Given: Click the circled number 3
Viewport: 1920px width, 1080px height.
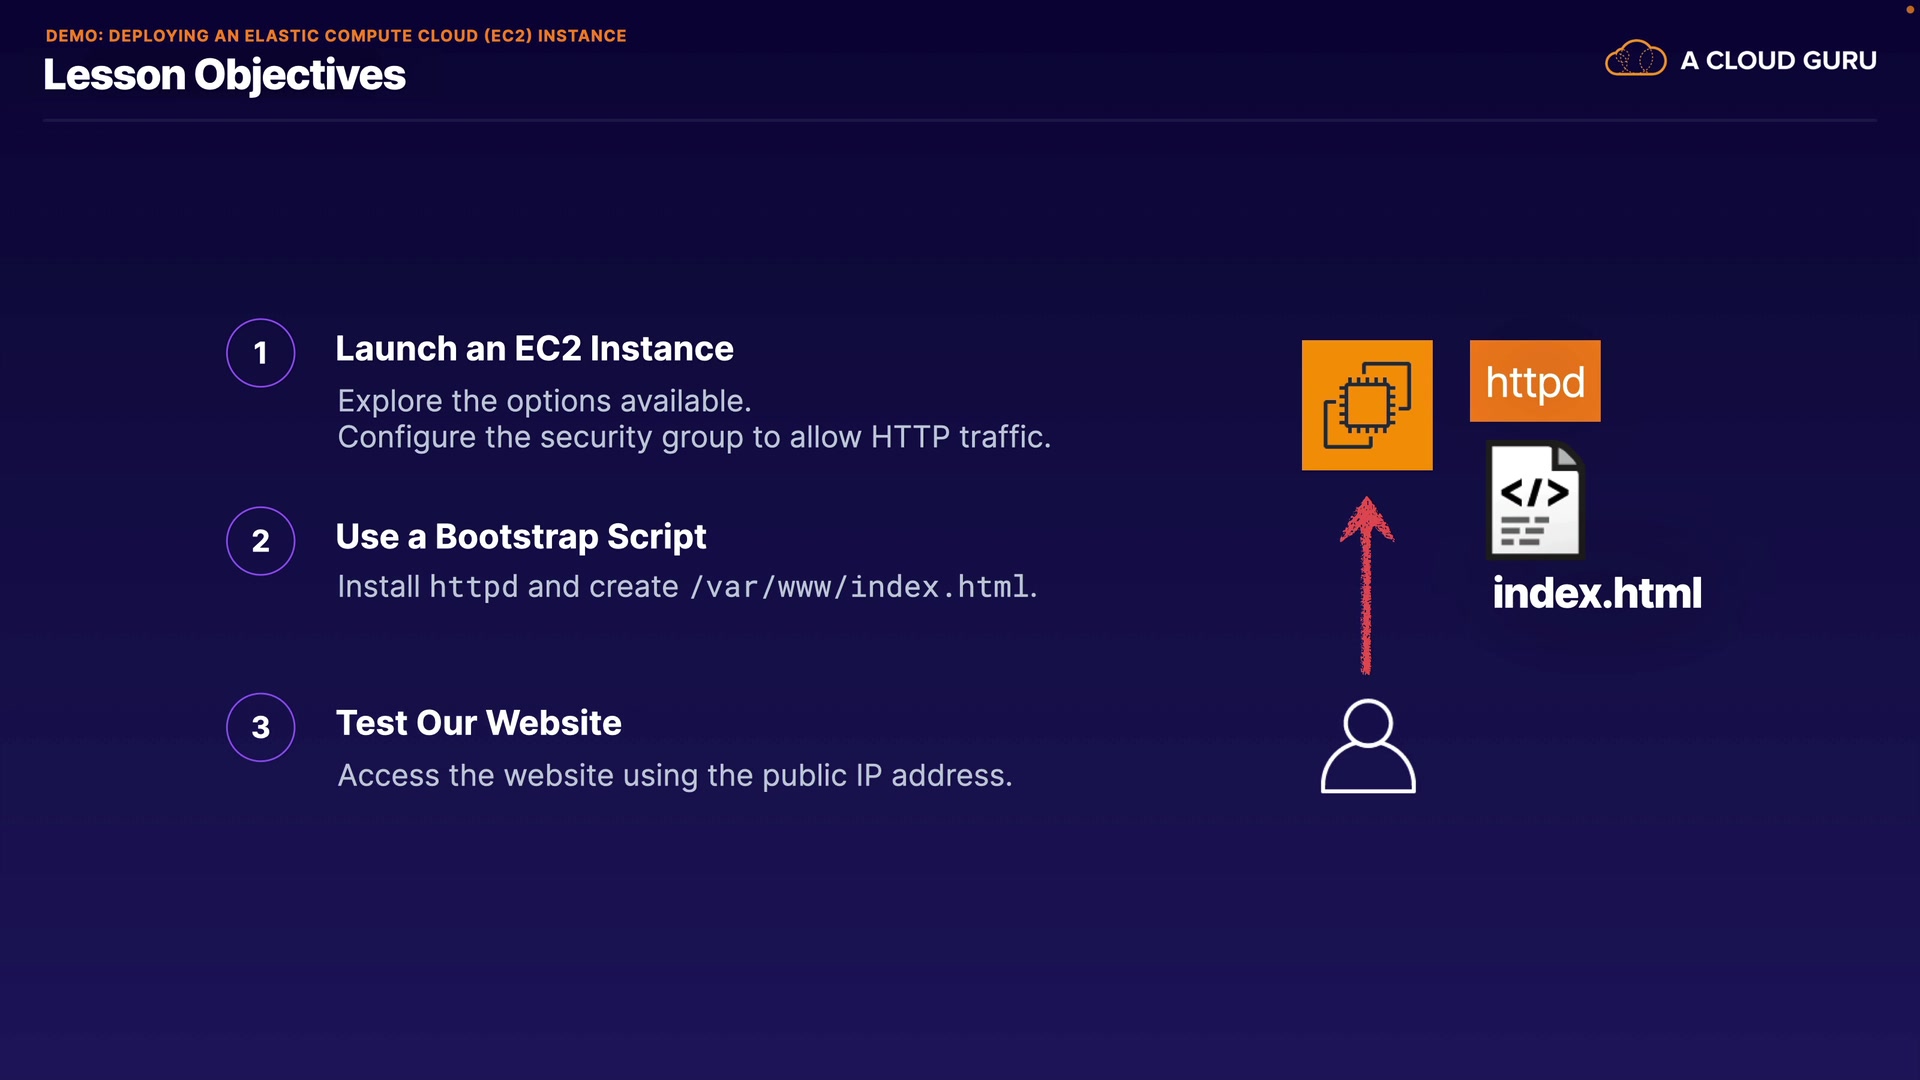Looking at the screenshot, I should click(x=260, y=727).
